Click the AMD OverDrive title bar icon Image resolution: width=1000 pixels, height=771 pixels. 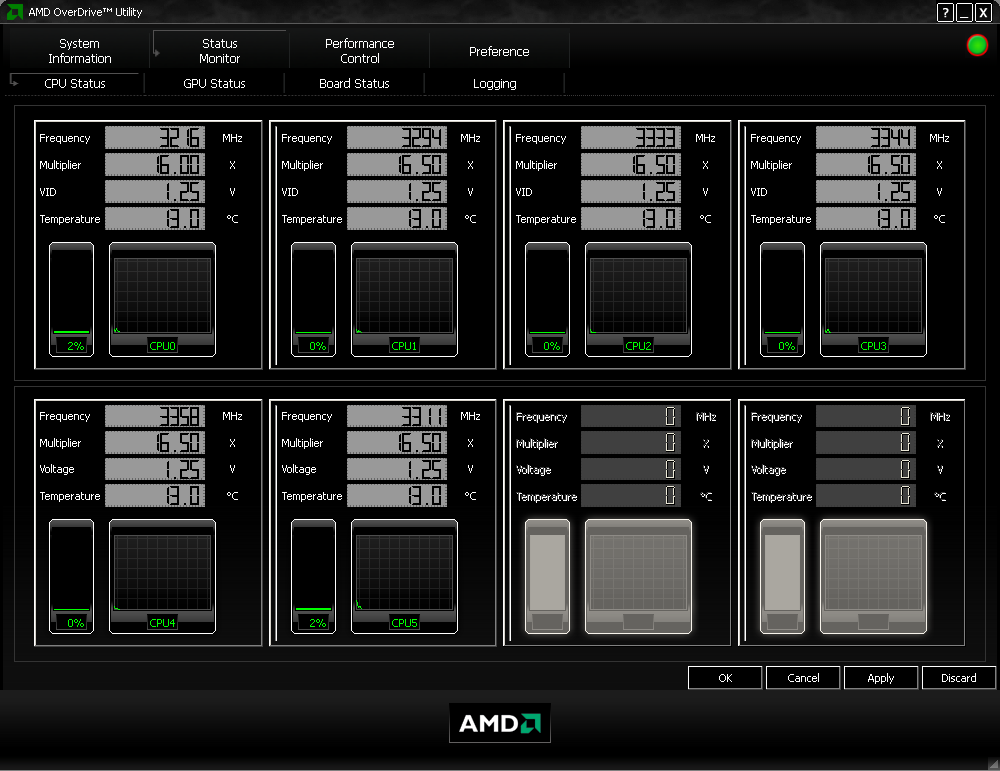point(14,11)
